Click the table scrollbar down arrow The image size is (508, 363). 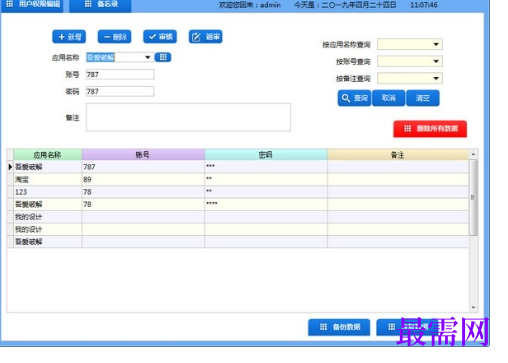(x=473, y=307)
